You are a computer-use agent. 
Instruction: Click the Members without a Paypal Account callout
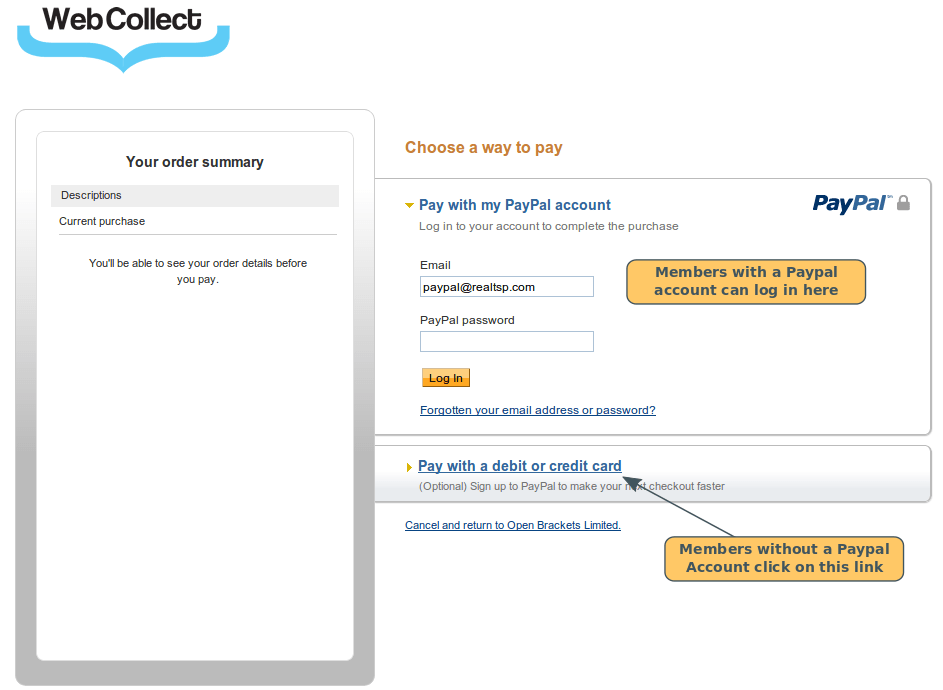pos(784,558)
